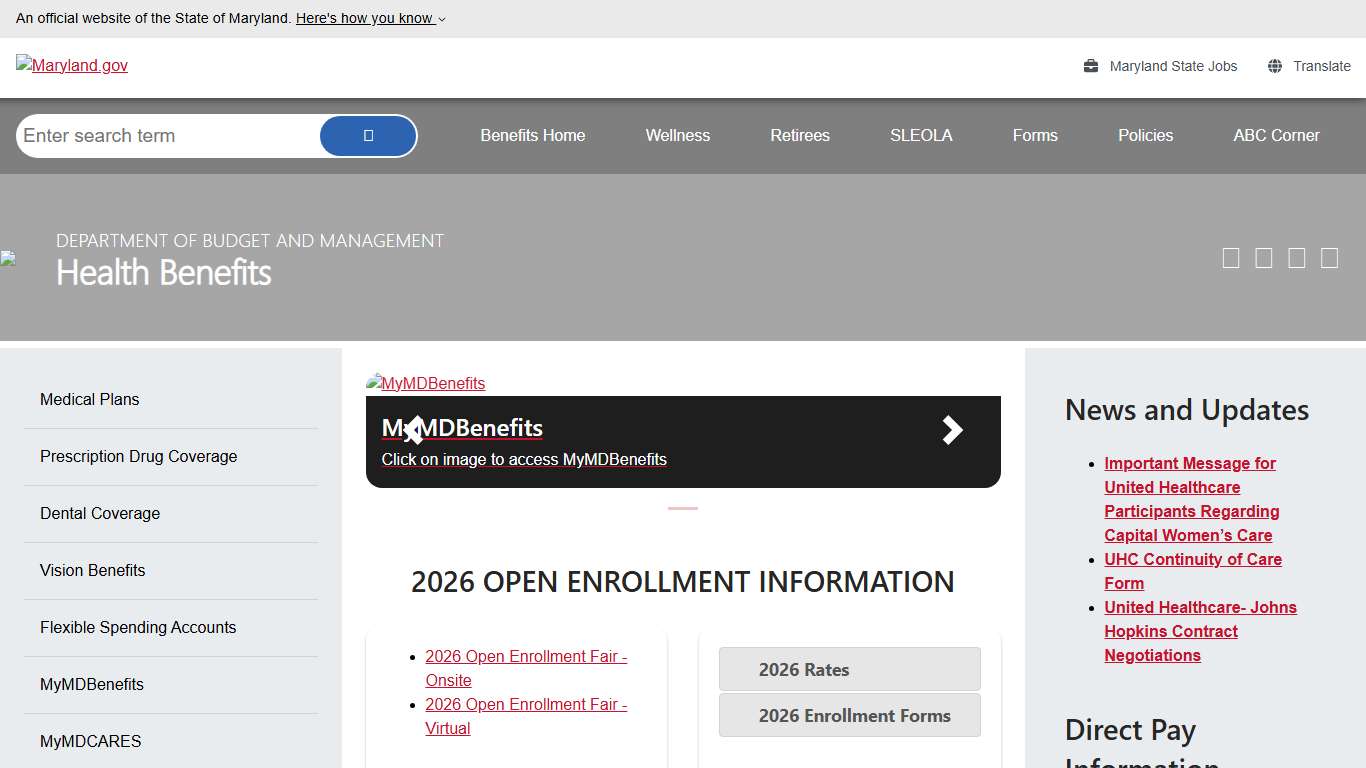The height and width of the screenshot is (768, 1366).
Task: Click the leftmost social icon in the Health Benefits banner
Action: (x=1231, y=258)
